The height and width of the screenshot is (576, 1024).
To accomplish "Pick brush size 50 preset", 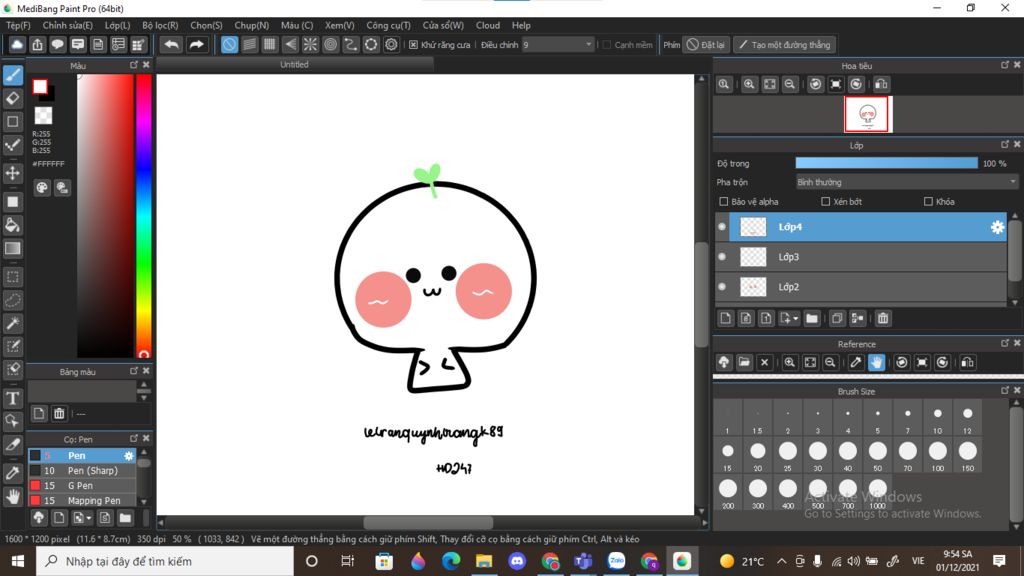I will (878, 455).
